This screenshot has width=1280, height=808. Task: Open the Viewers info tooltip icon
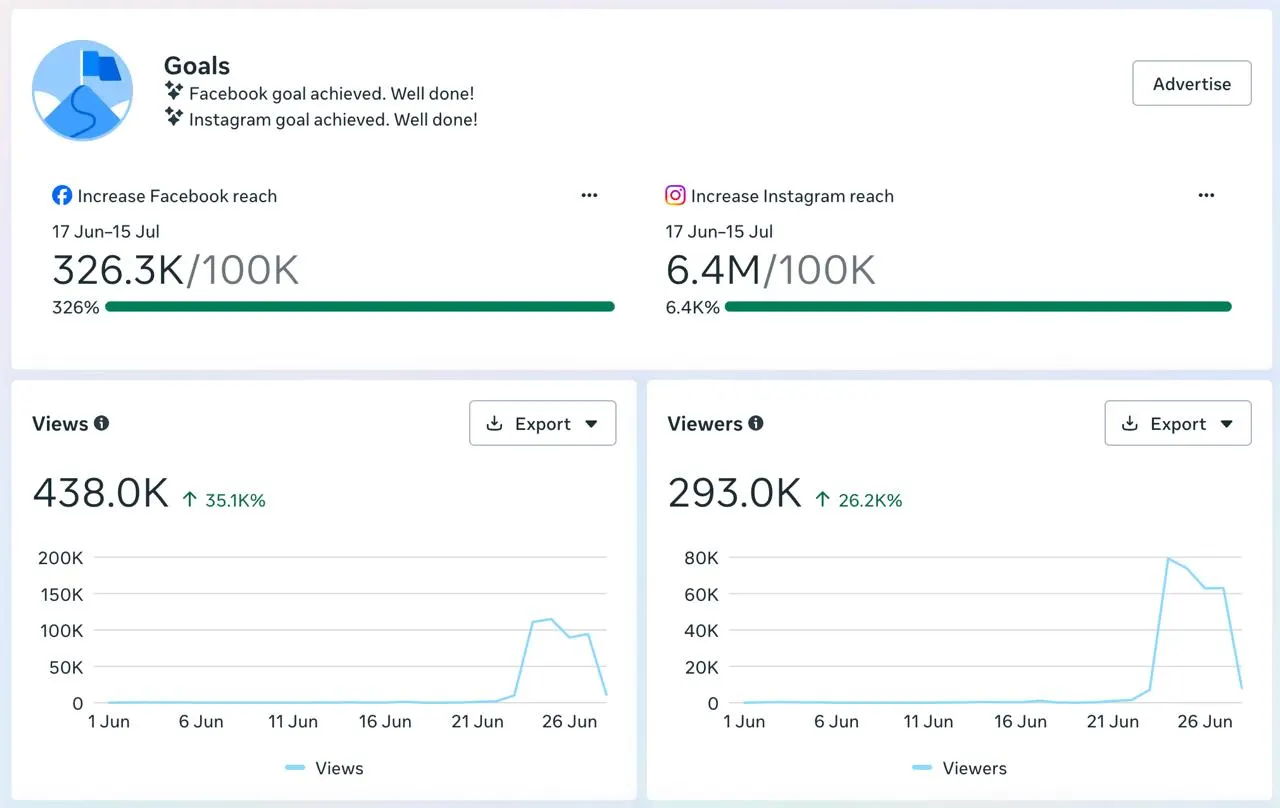(756, 423)
